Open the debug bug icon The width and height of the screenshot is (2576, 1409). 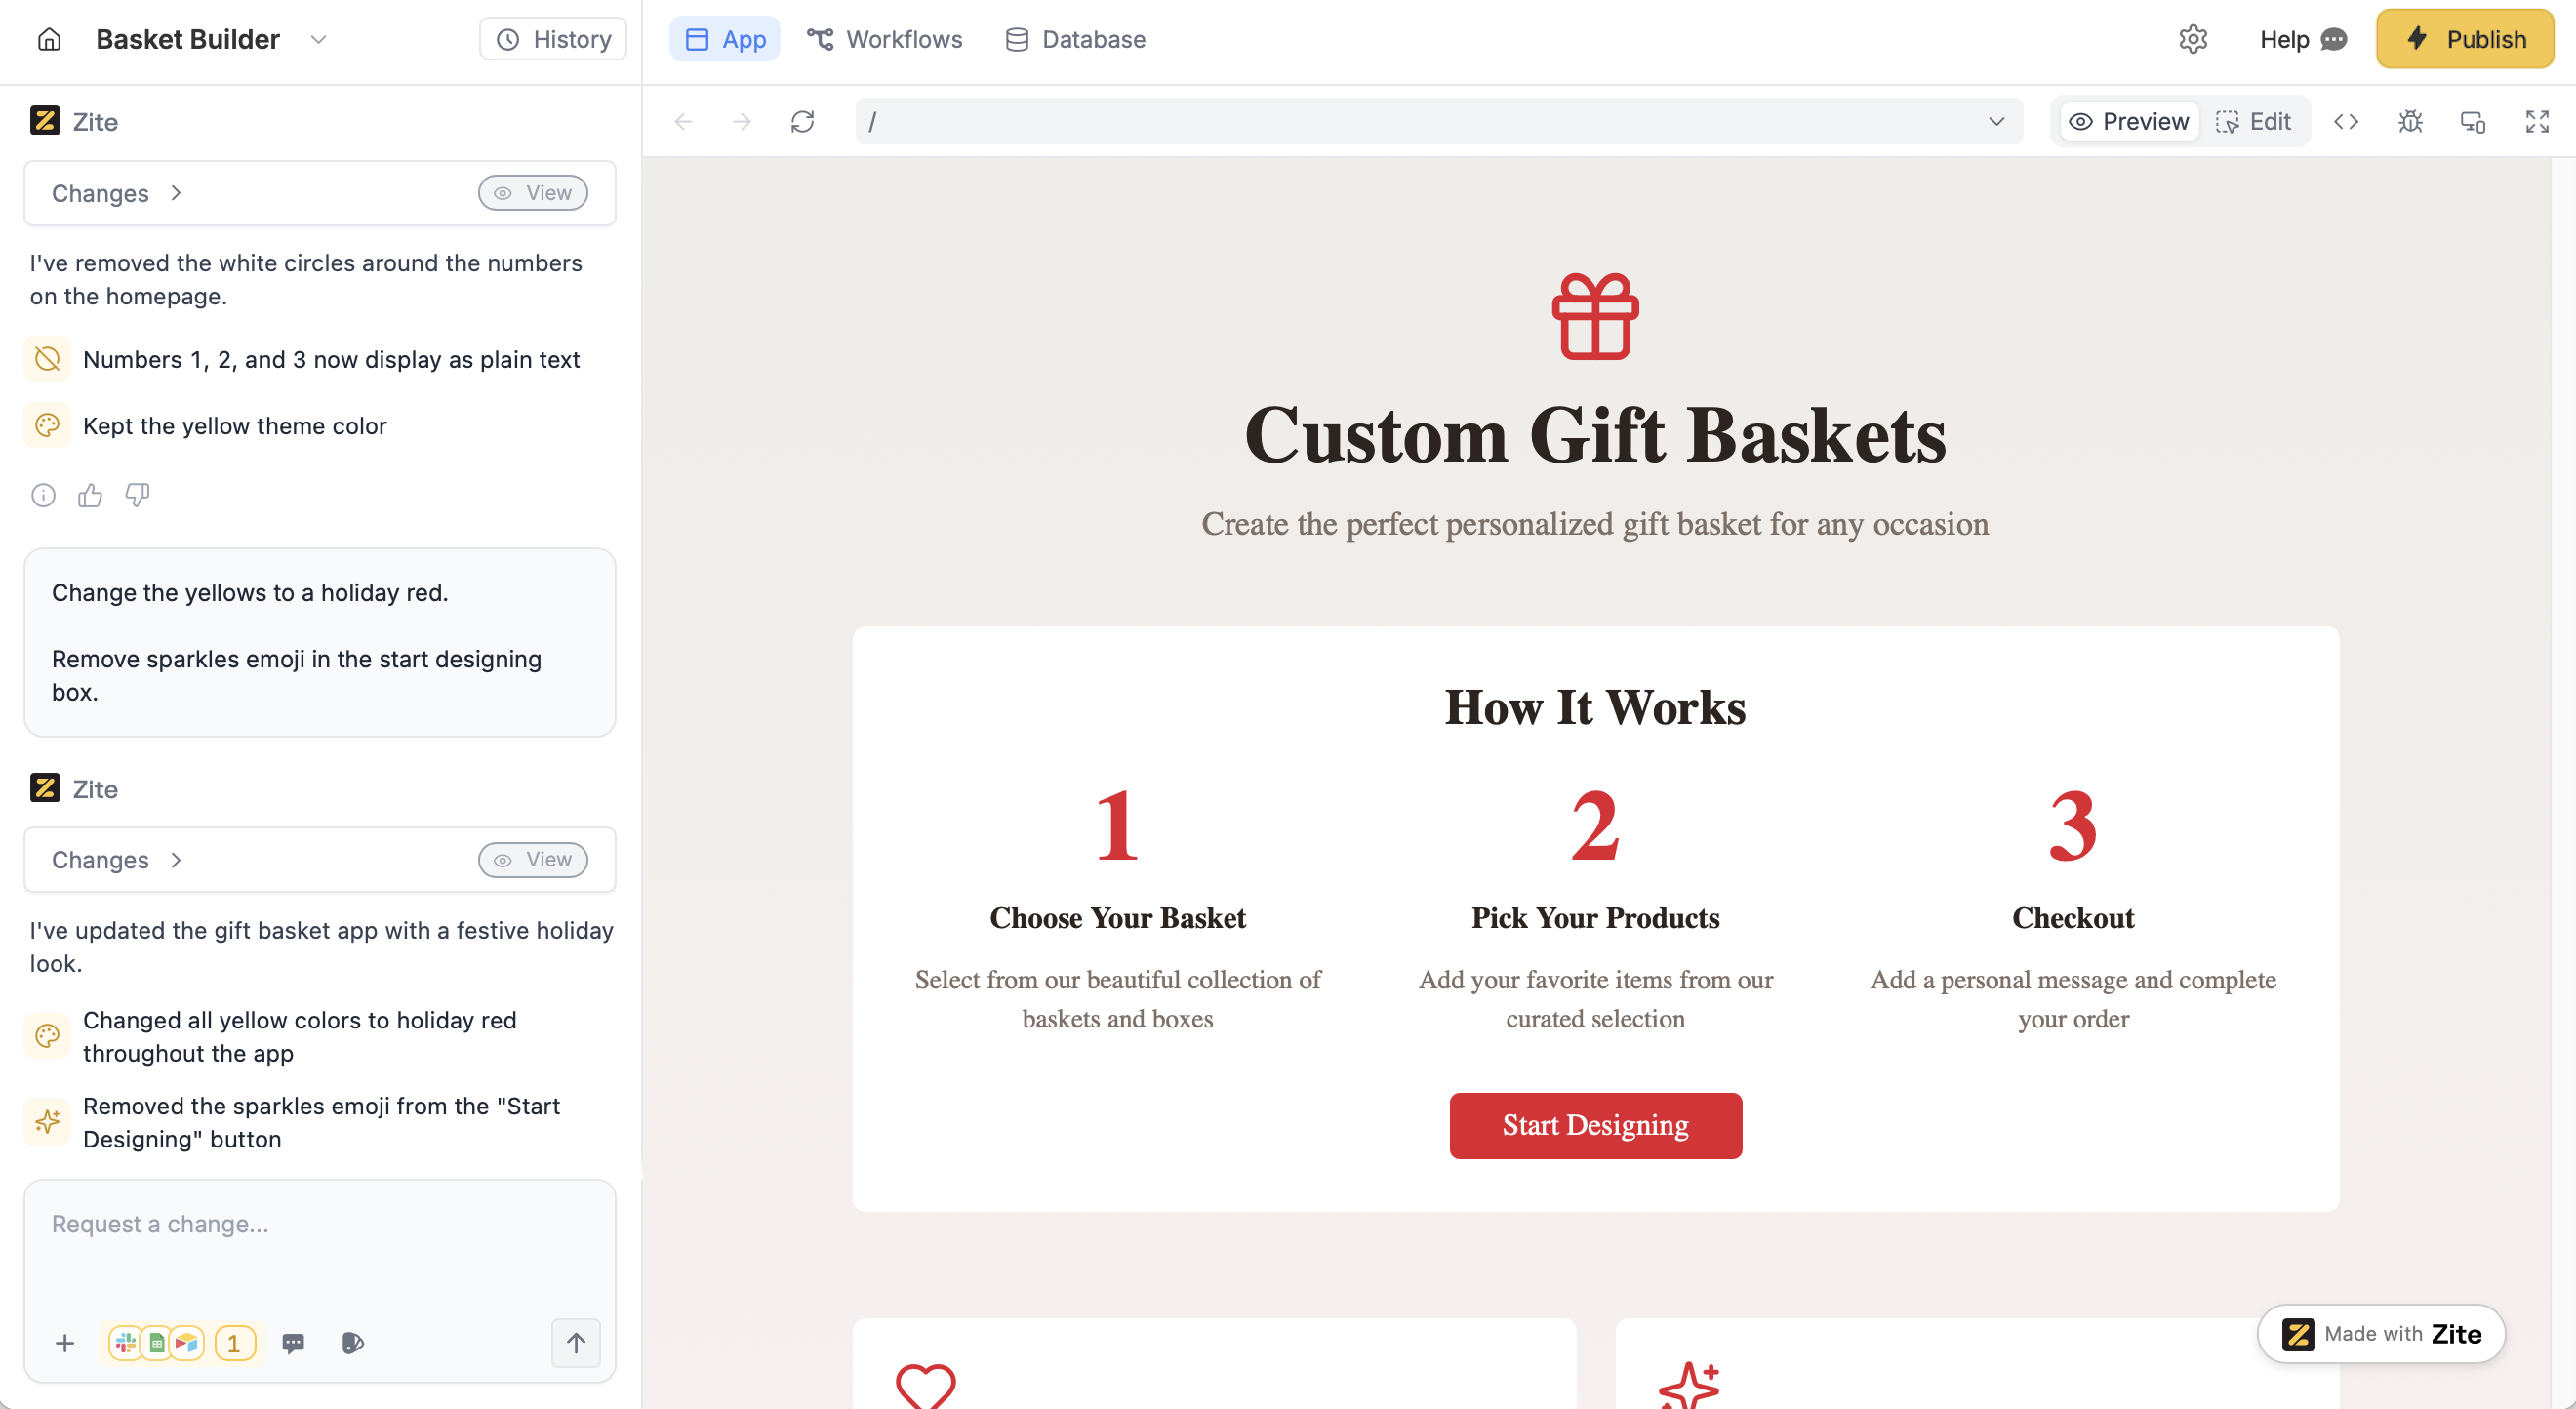[x=2410, y=121]
